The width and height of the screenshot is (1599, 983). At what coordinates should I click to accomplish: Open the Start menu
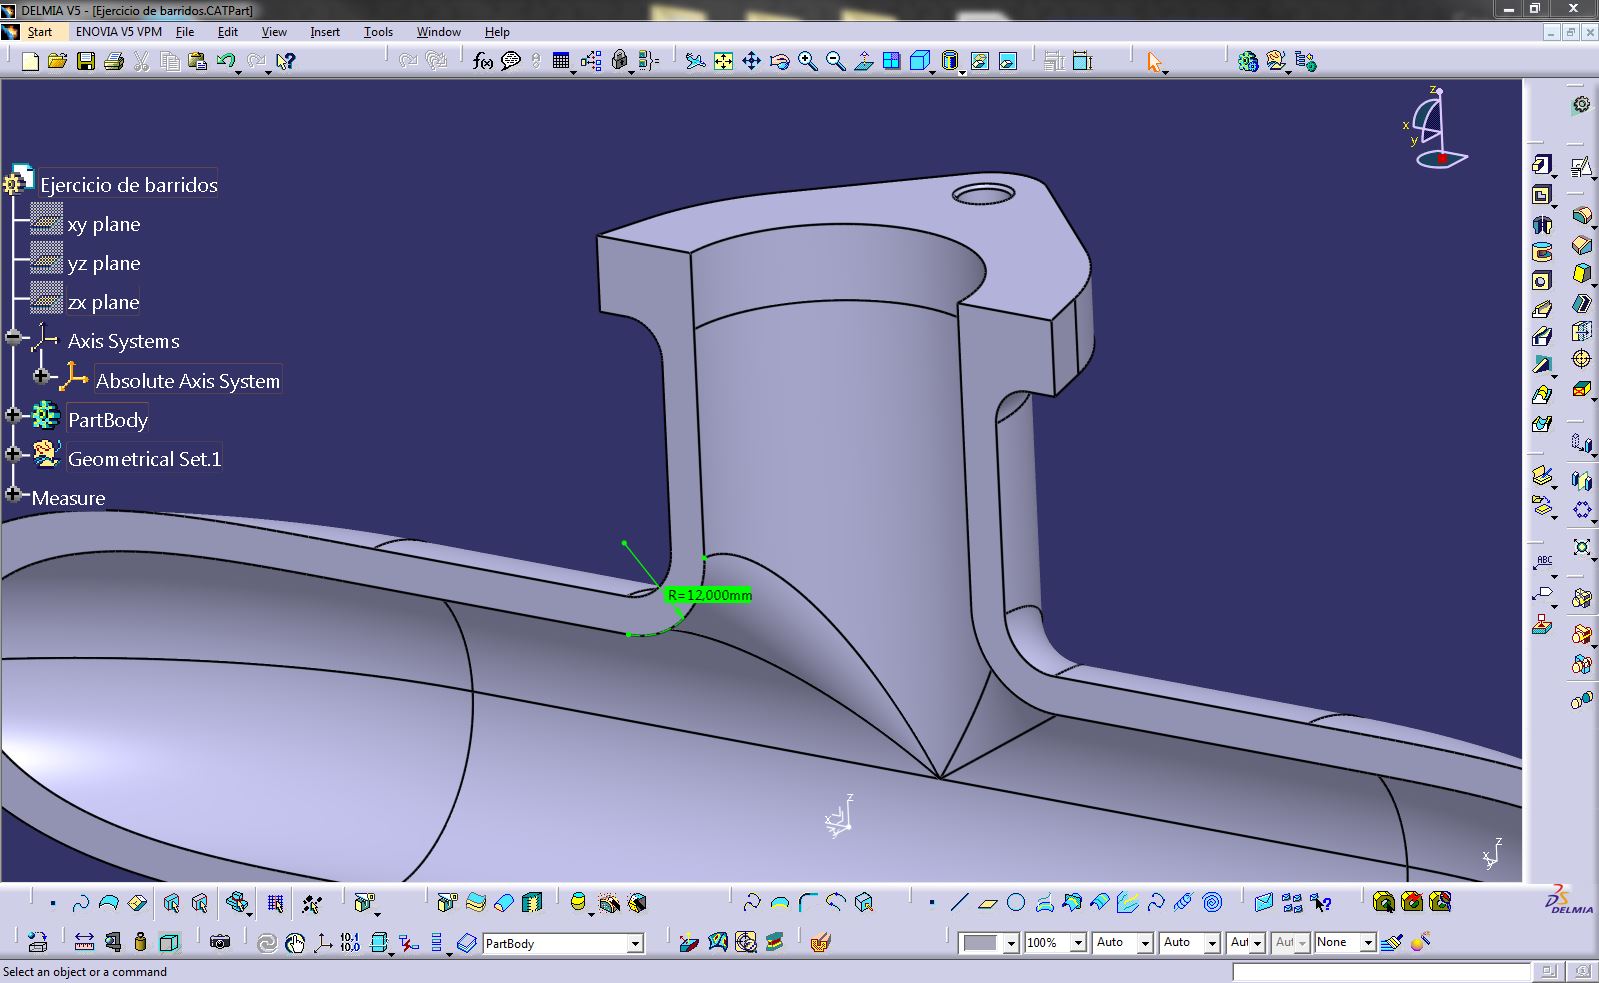(x=39, y=32)
